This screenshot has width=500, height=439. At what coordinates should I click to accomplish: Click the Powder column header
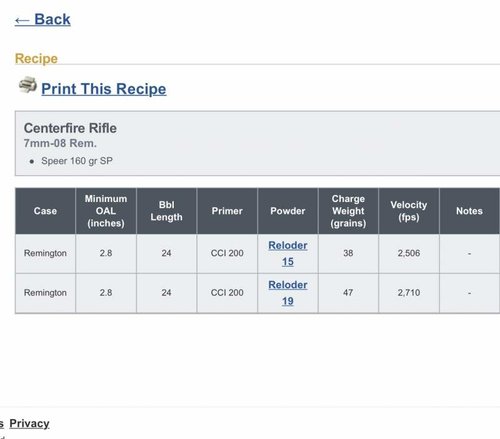coord(288,211)
